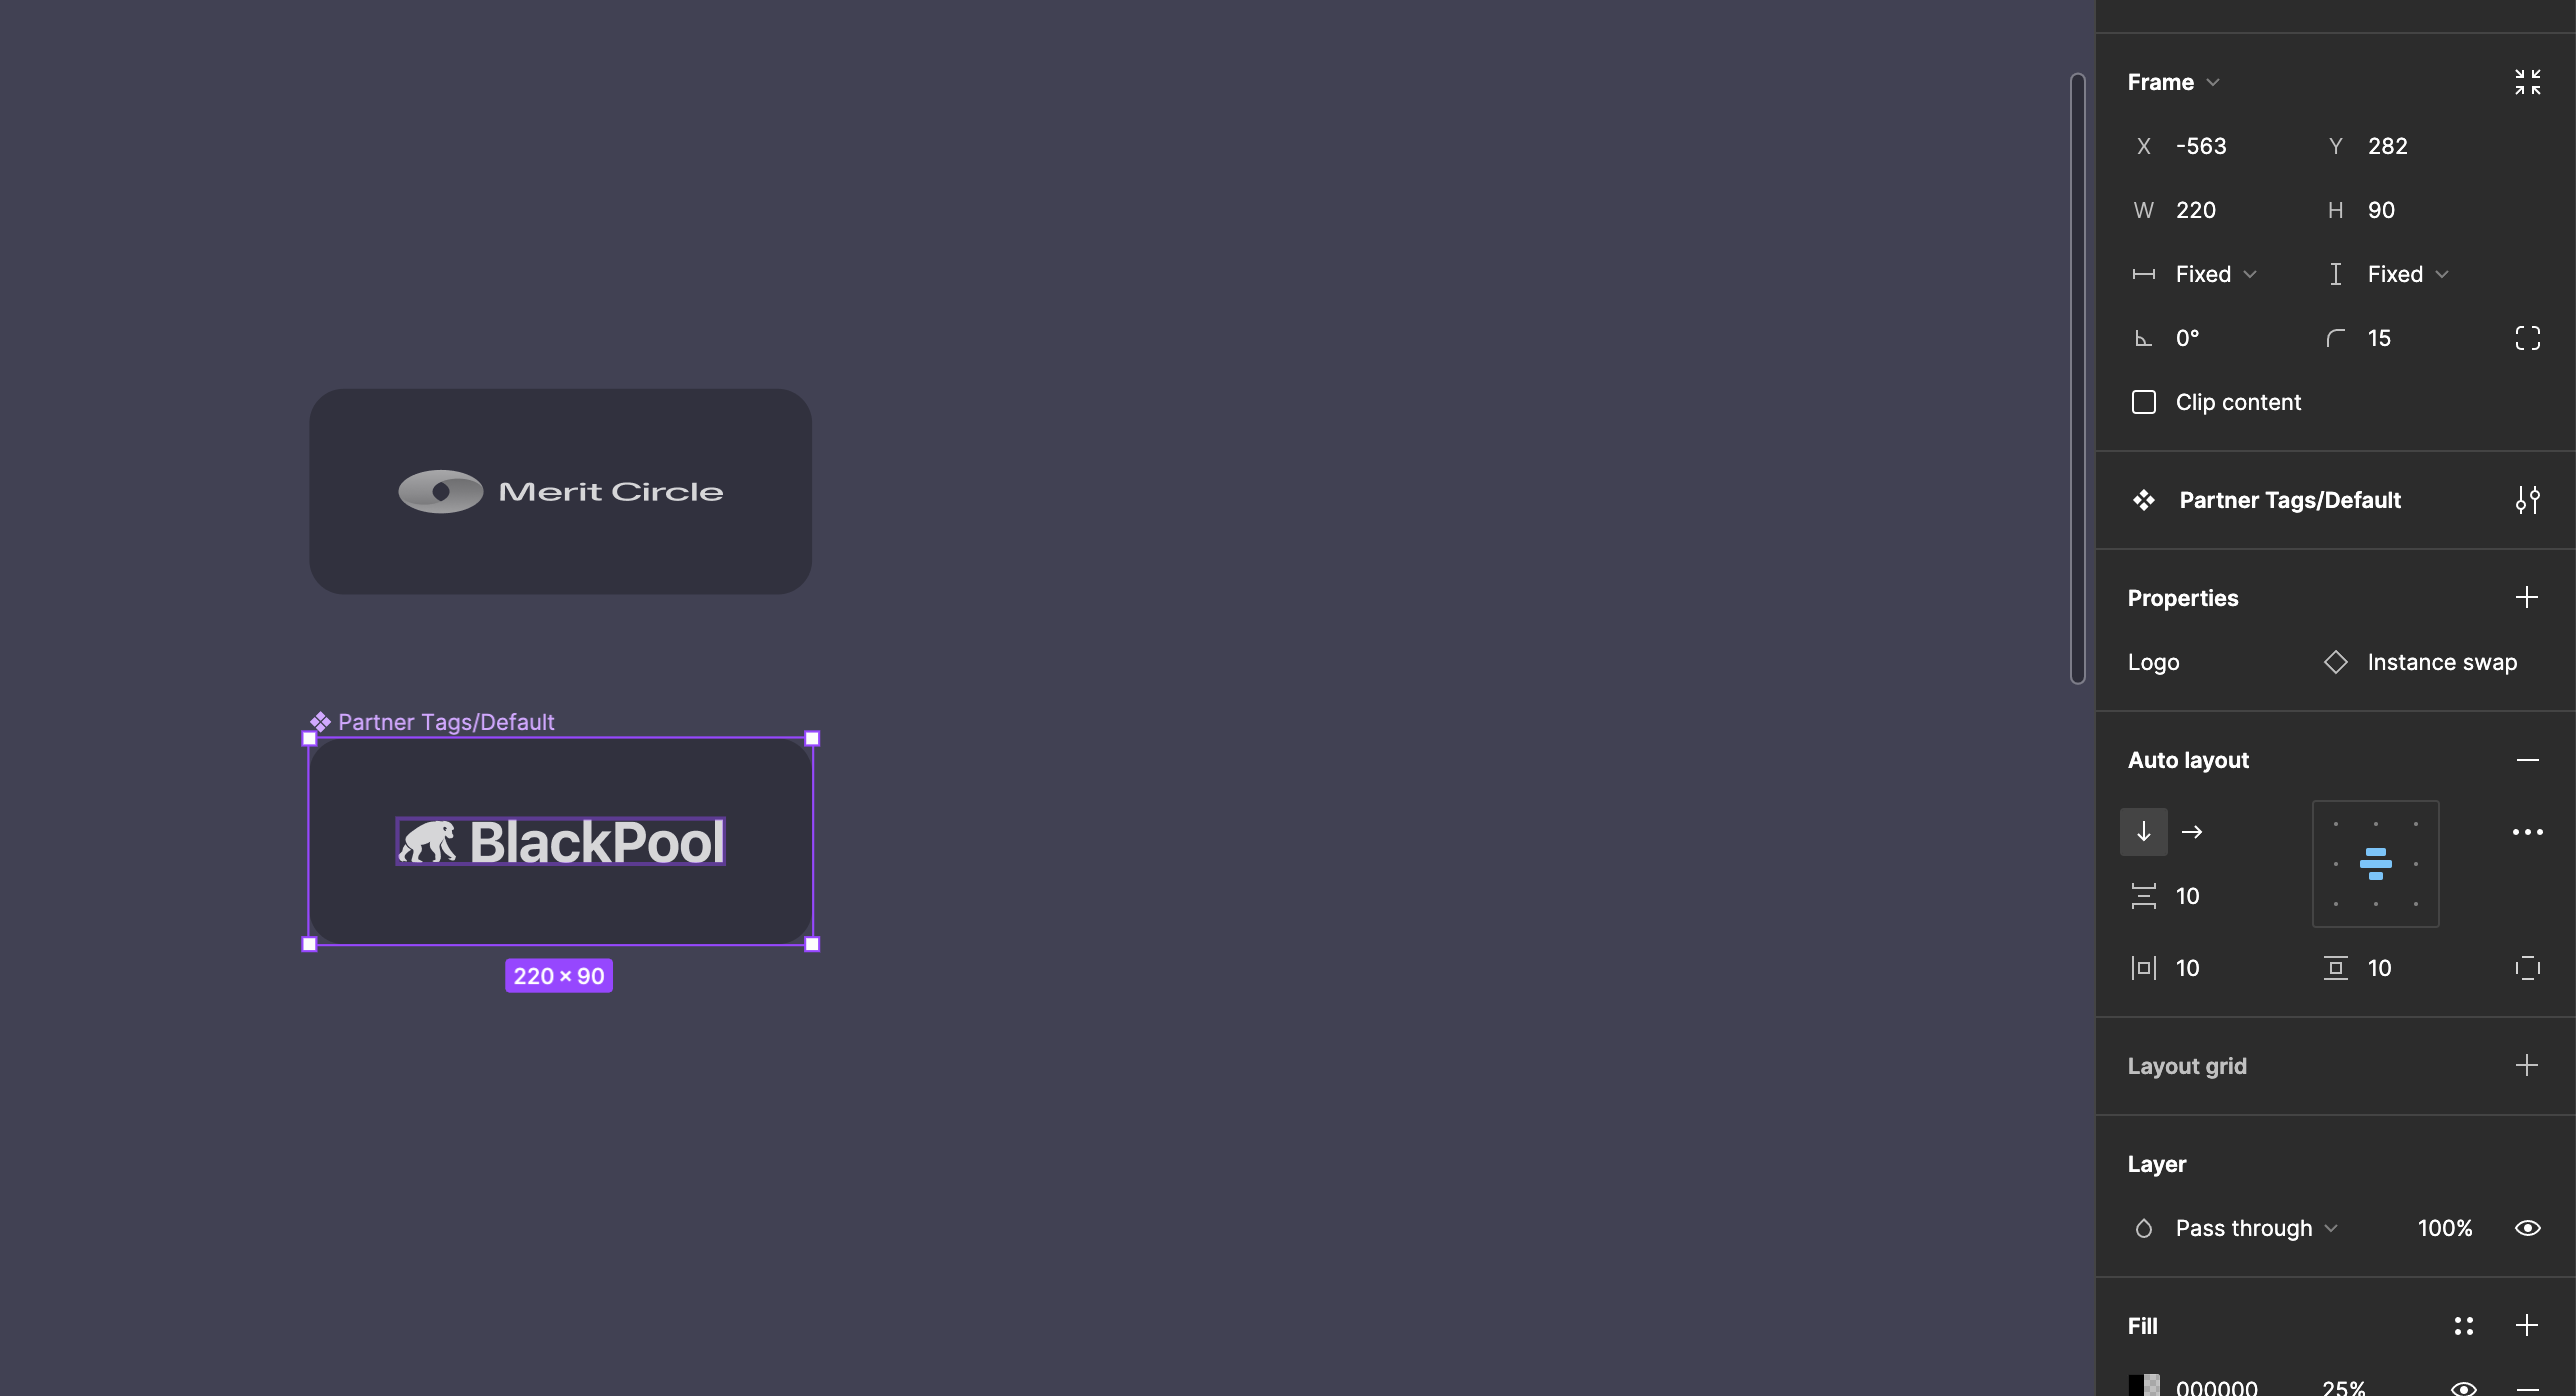This screenshot has width=2576, height=1396.
Task: Open horizontal resizing Fixed dropdown
Action: (x=2215, y=274)
